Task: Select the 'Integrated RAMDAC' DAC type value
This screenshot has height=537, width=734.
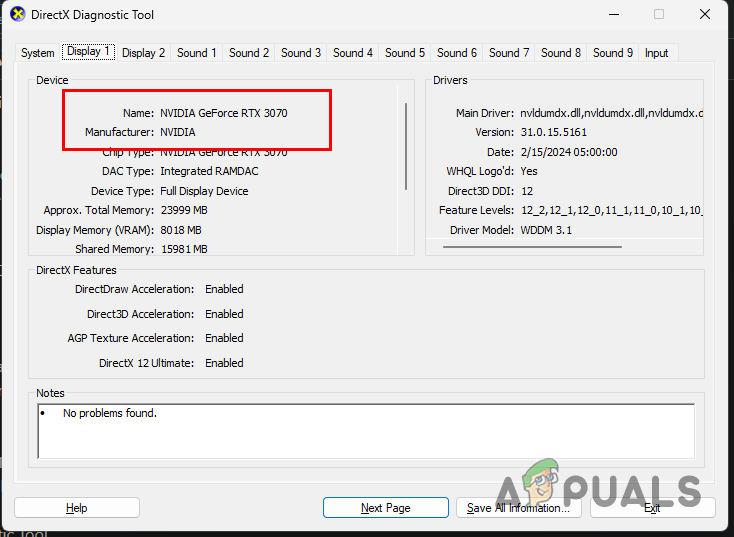Action: pyautogui.click(x=209, y=171)
